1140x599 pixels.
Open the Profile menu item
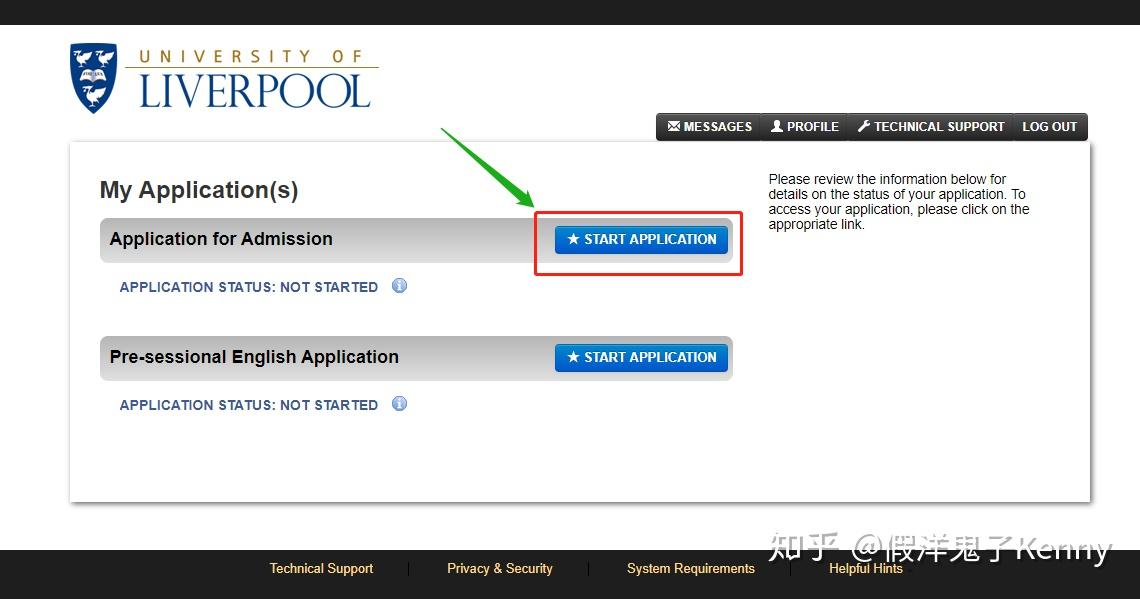pos(804,126)
